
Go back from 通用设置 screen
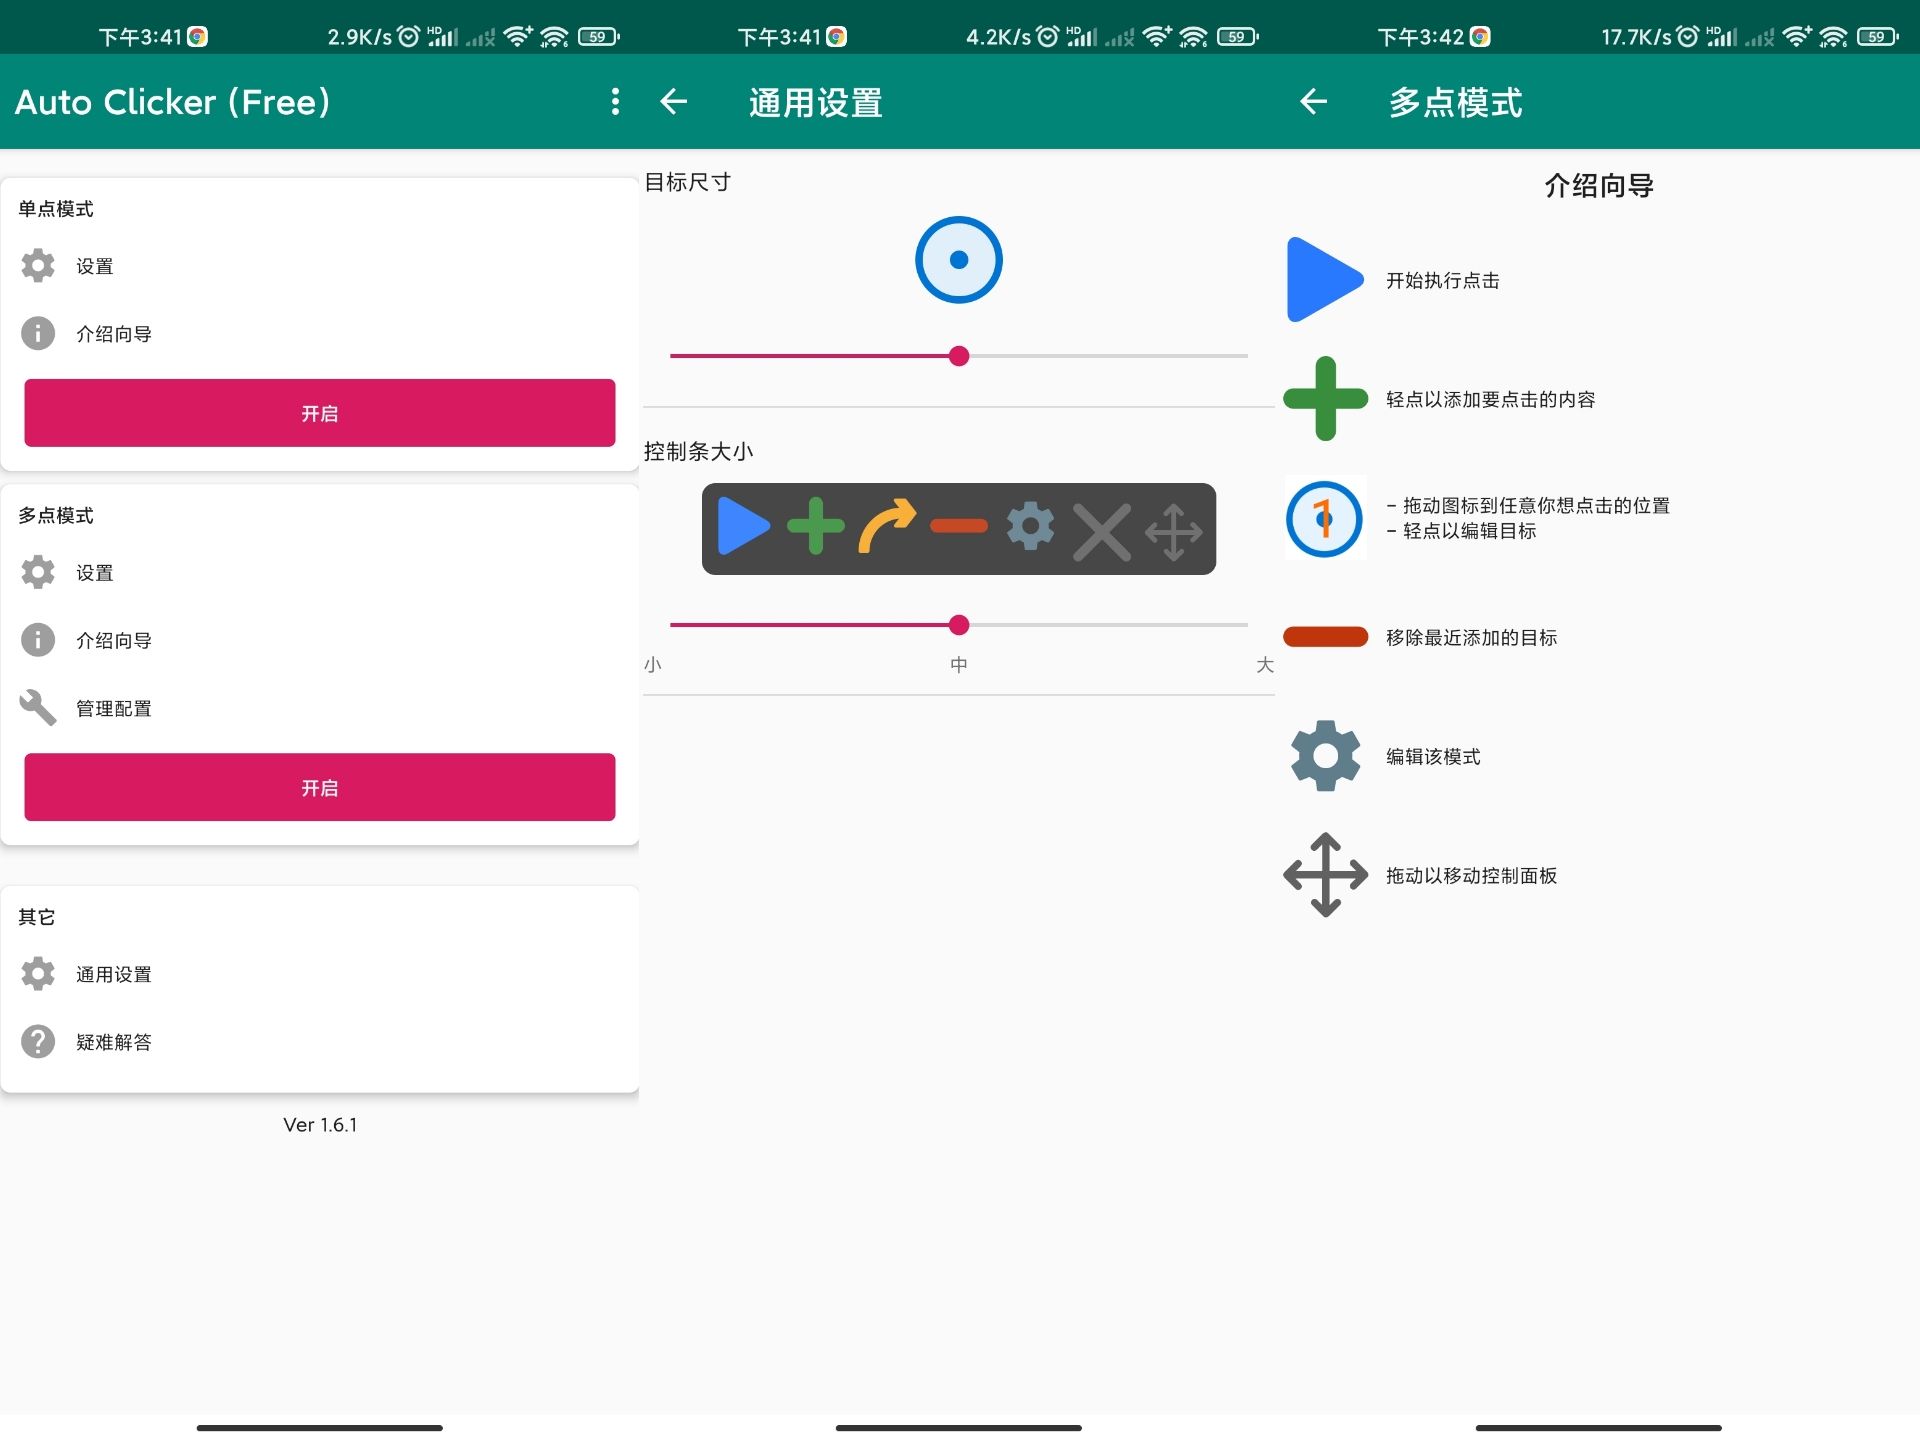pyautogui.click(x=674, y=101)
